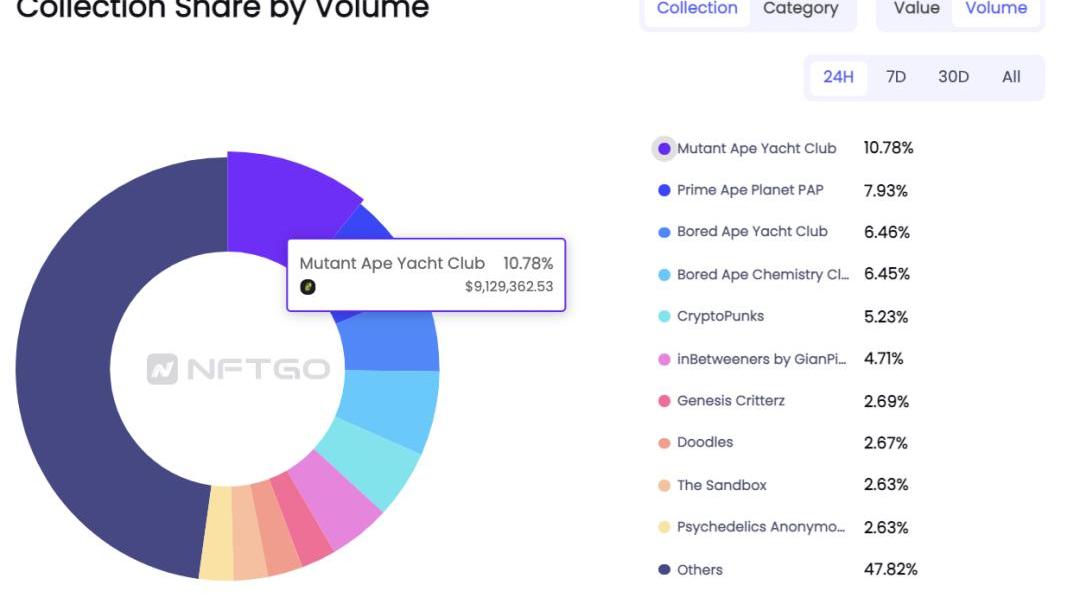Switch to the Collection view tab

coord(697,9)
